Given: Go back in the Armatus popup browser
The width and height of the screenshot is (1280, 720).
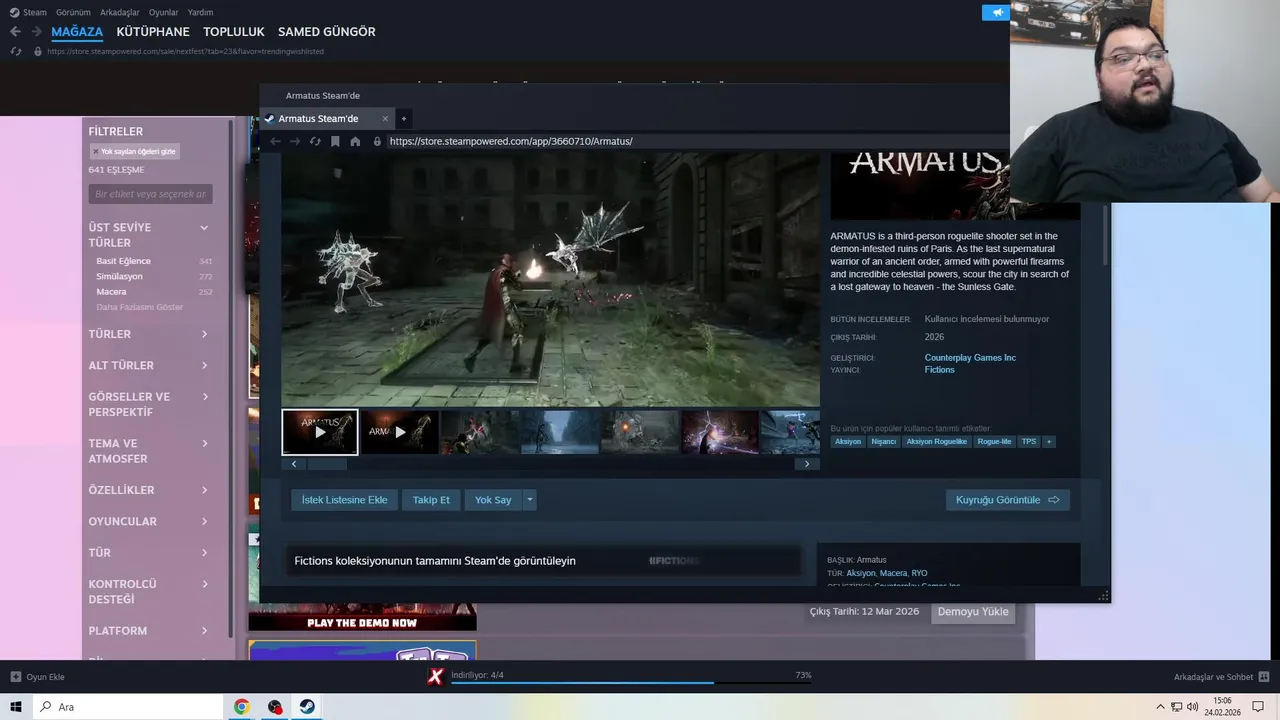Looking at the screenshot, I should (275, 141).
